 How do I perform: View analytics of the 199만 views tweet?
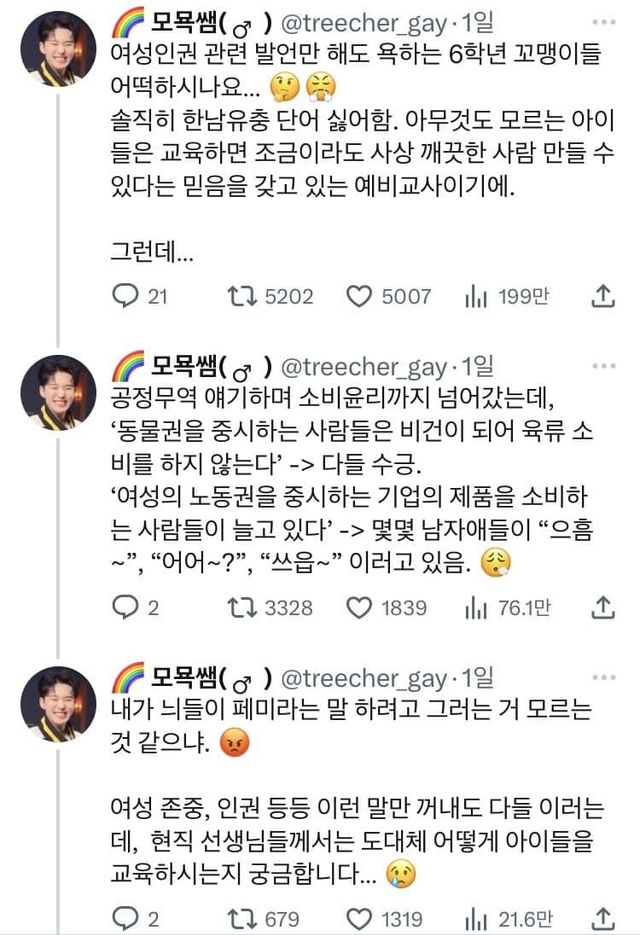(x=474, y=296)
